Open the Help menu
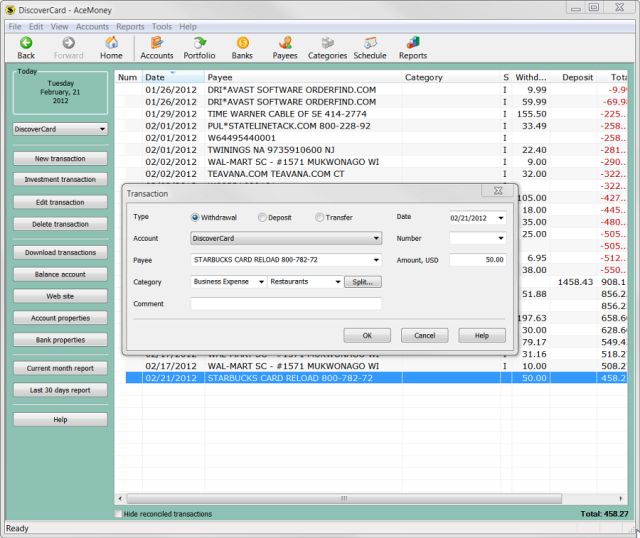This screenshot has width=640, height=538. click(188, 27)
